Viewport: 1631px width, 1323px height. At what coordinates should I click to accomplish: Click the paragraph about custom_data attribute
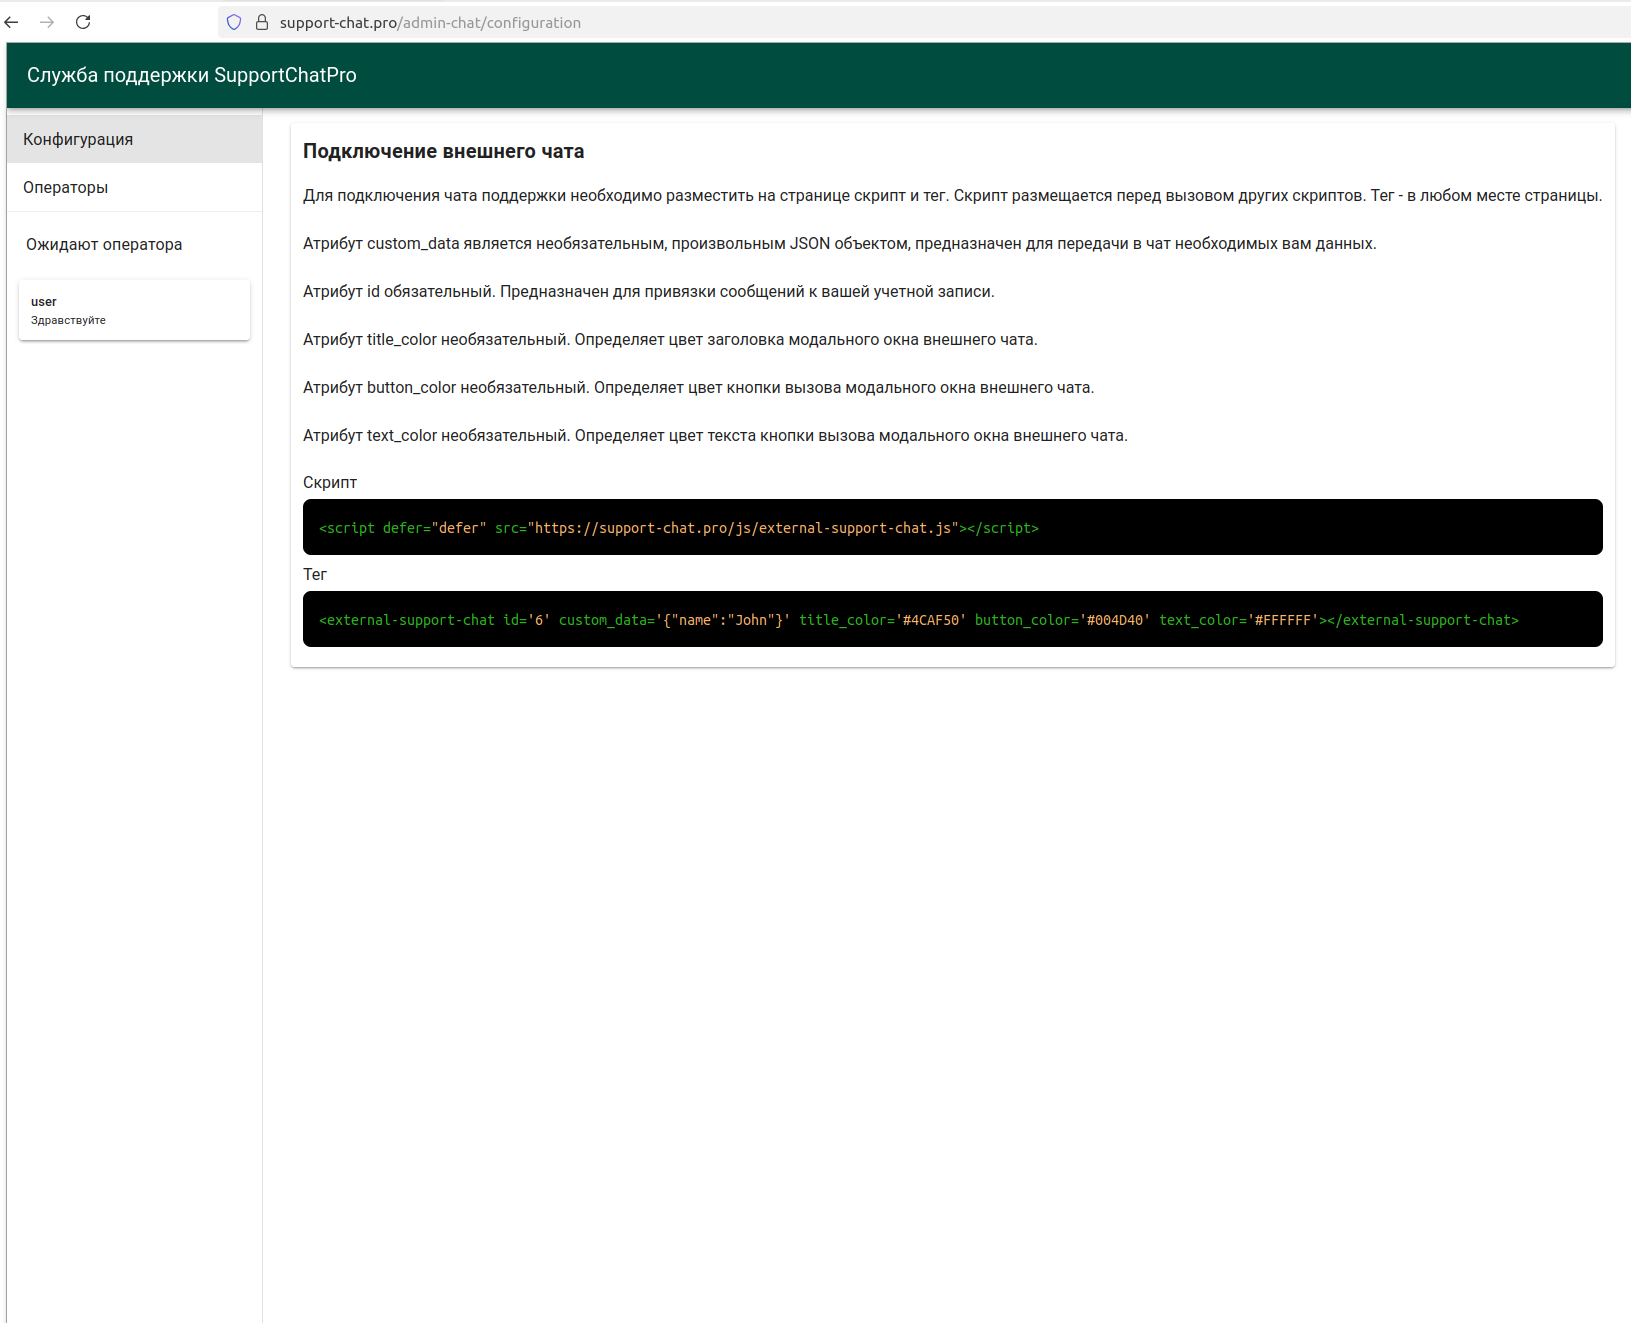[x=840, y=243]
